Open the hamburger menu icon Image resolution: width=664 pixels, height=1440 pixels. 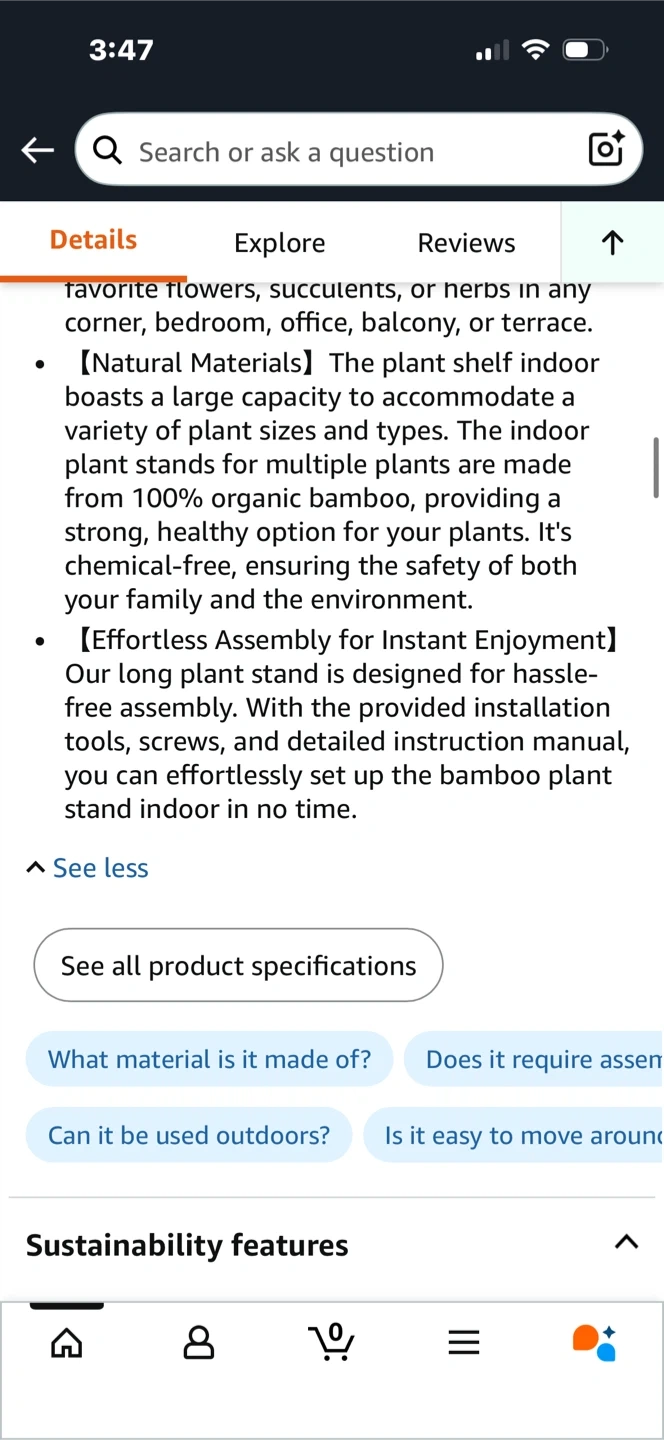[464, 1342]
